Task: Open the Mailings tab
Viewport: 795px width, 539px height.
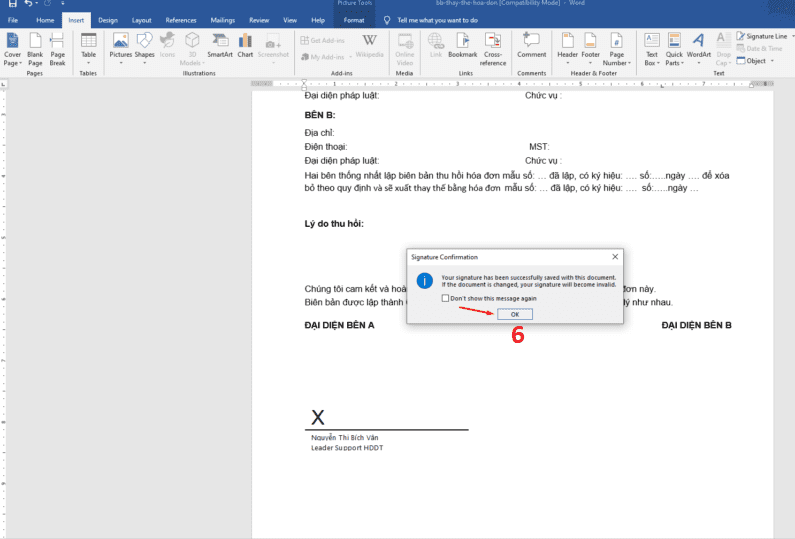Action: click(223, 20)
